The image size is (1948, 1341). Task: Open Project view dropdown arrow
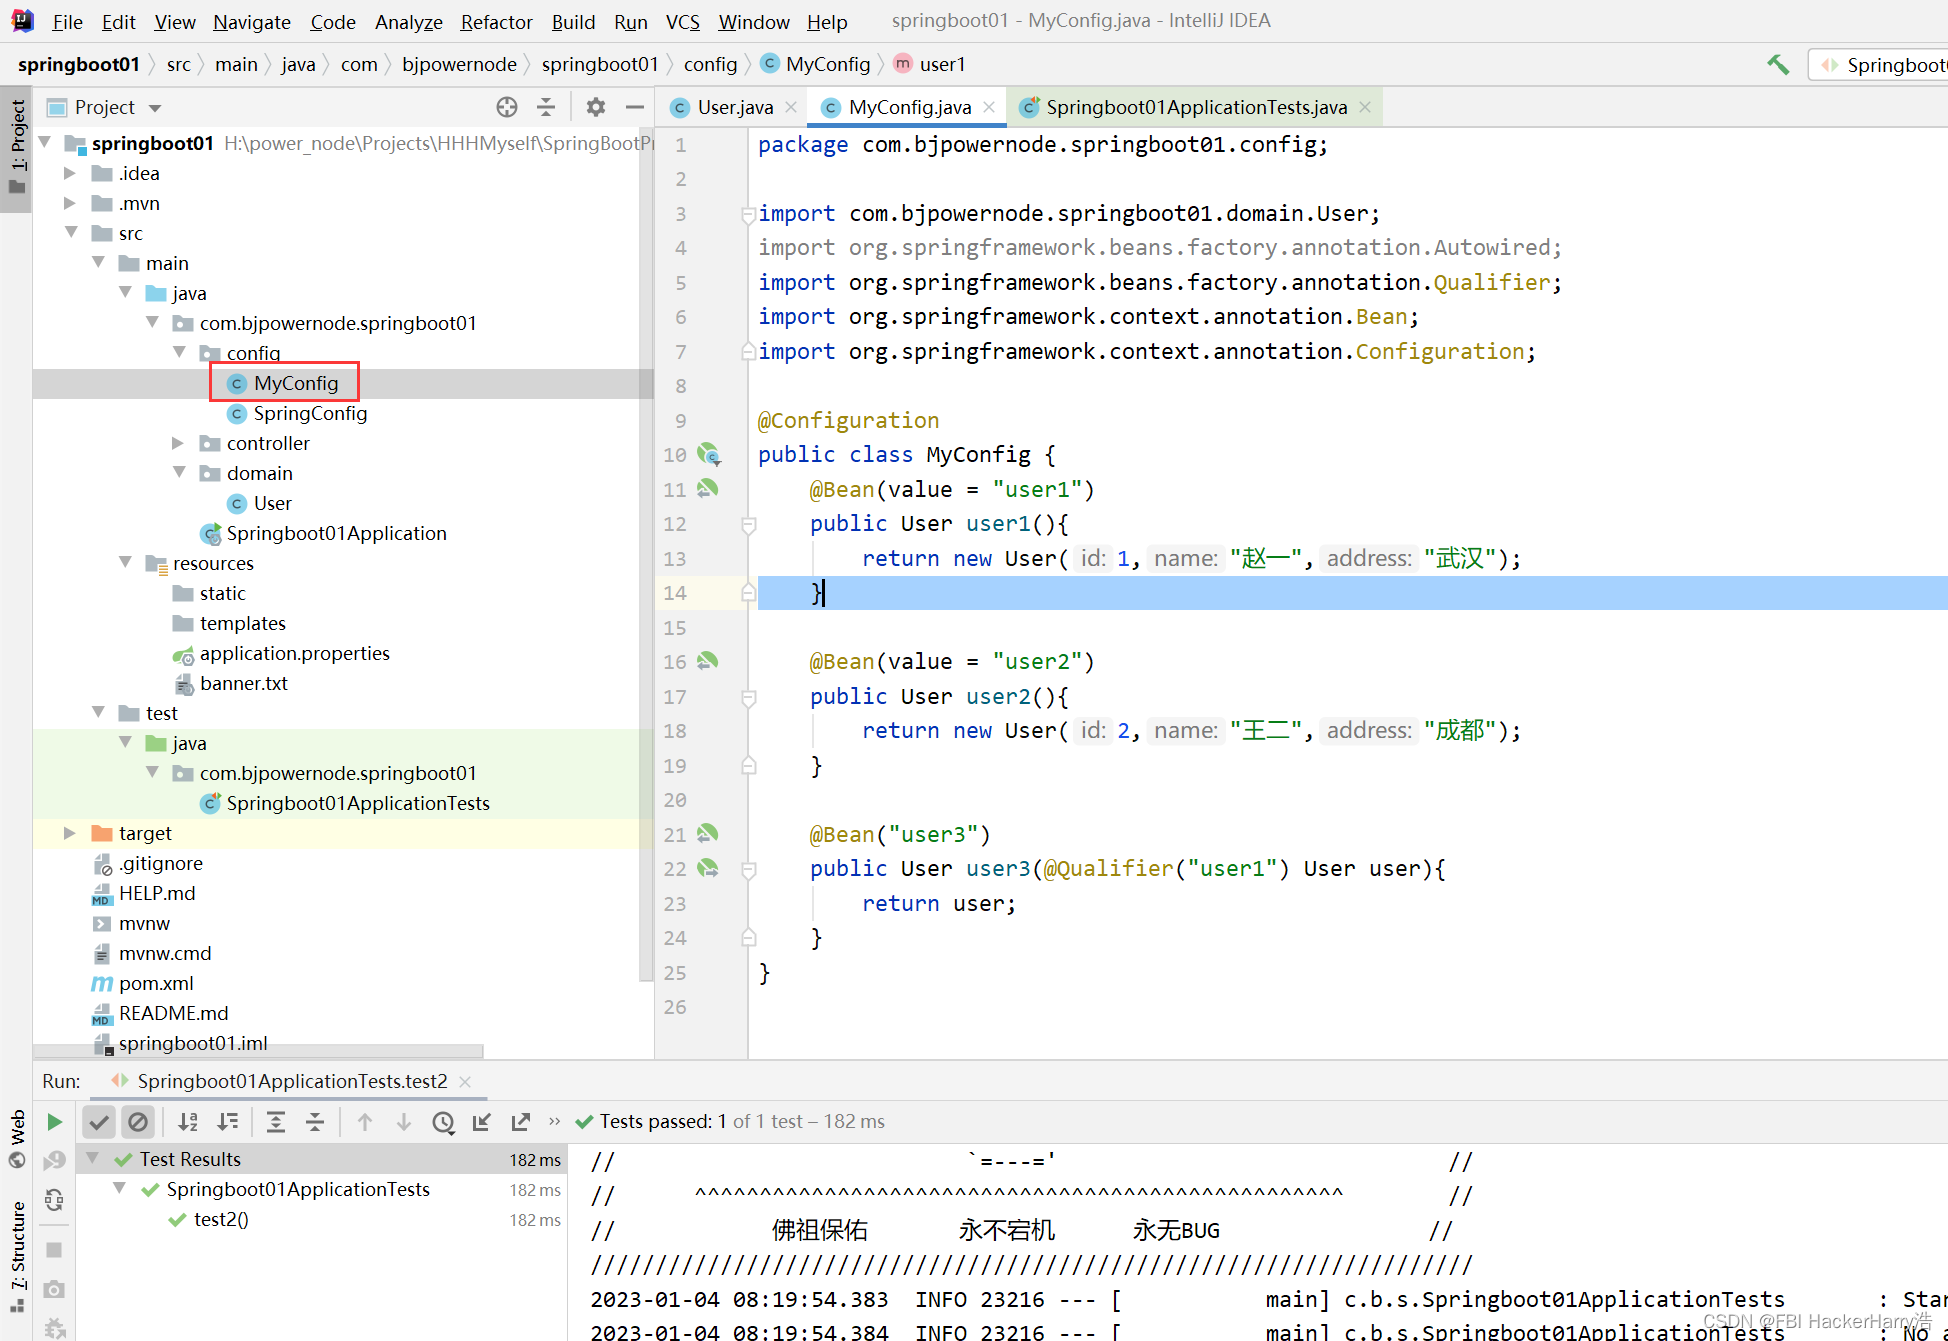155,108
